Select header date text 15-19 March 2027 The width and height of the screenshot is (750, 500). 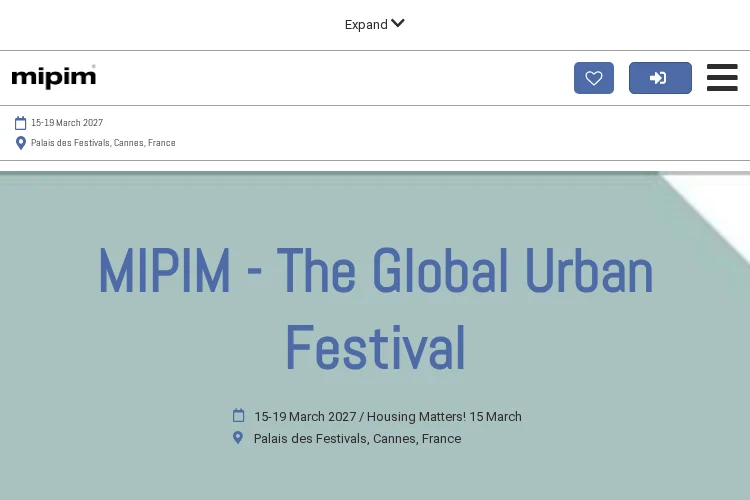coord(67,123)
